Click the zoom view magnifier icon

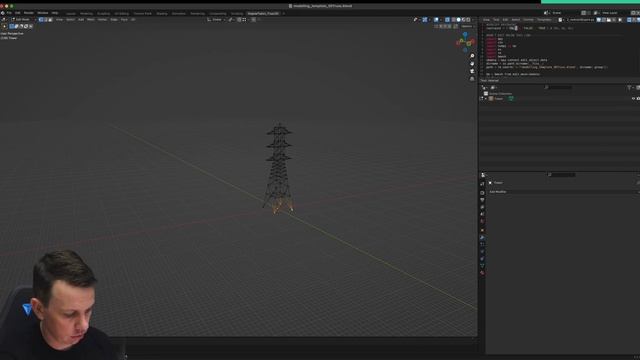click(x=472, y=56)
